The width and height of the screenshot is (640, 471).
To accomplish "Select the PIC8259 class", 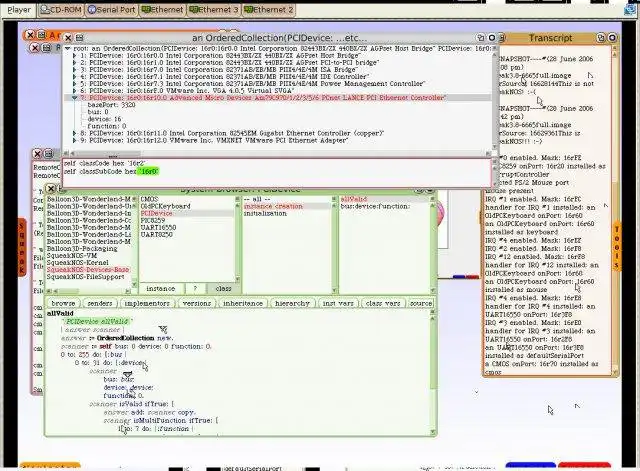I will coord(153,220).
